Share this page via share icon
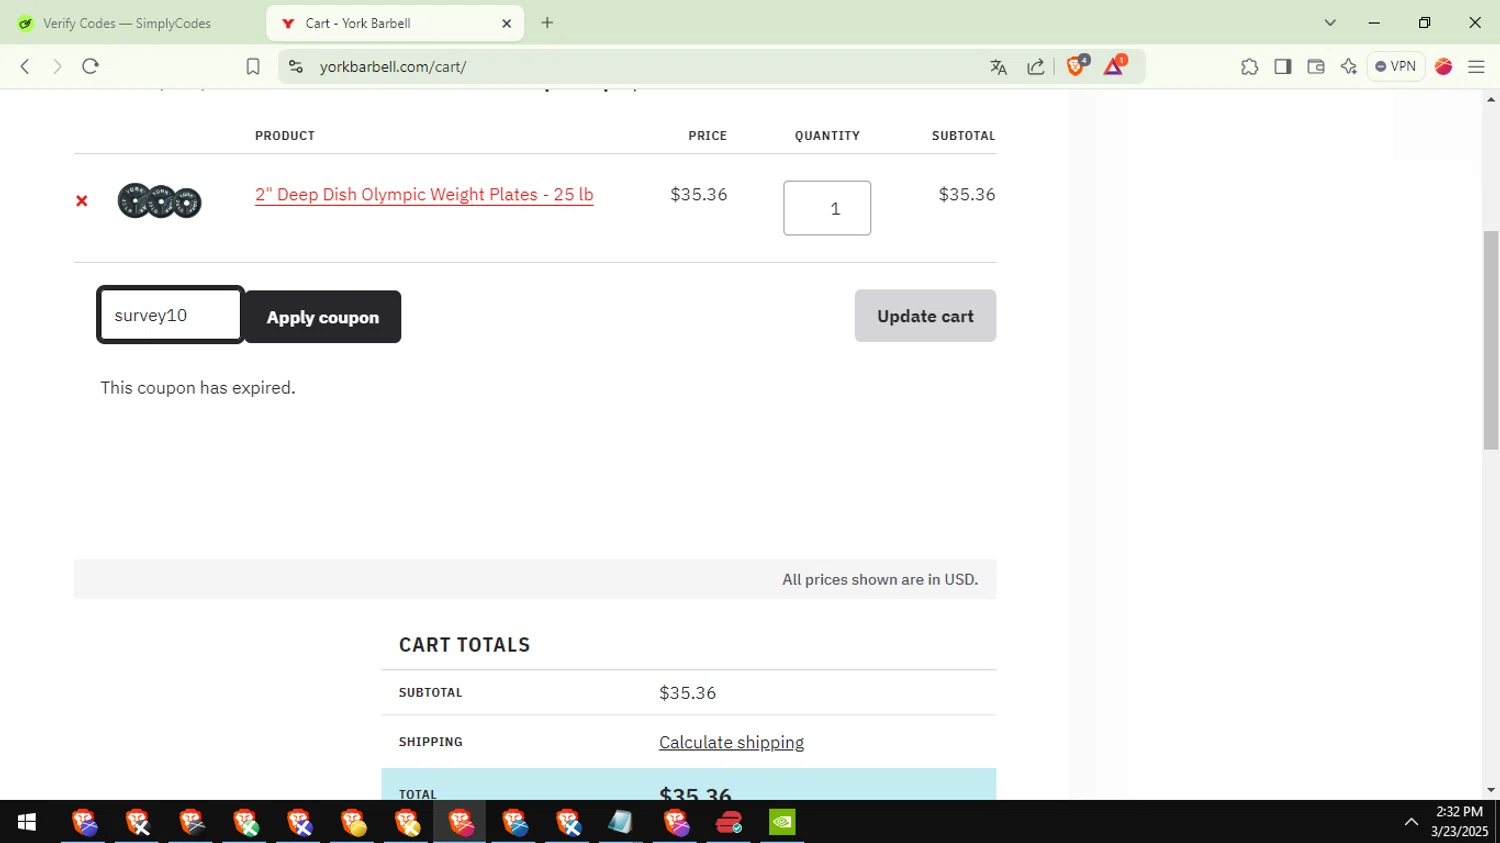This screenshot has width=1500, height=843. pos(1036,67)
